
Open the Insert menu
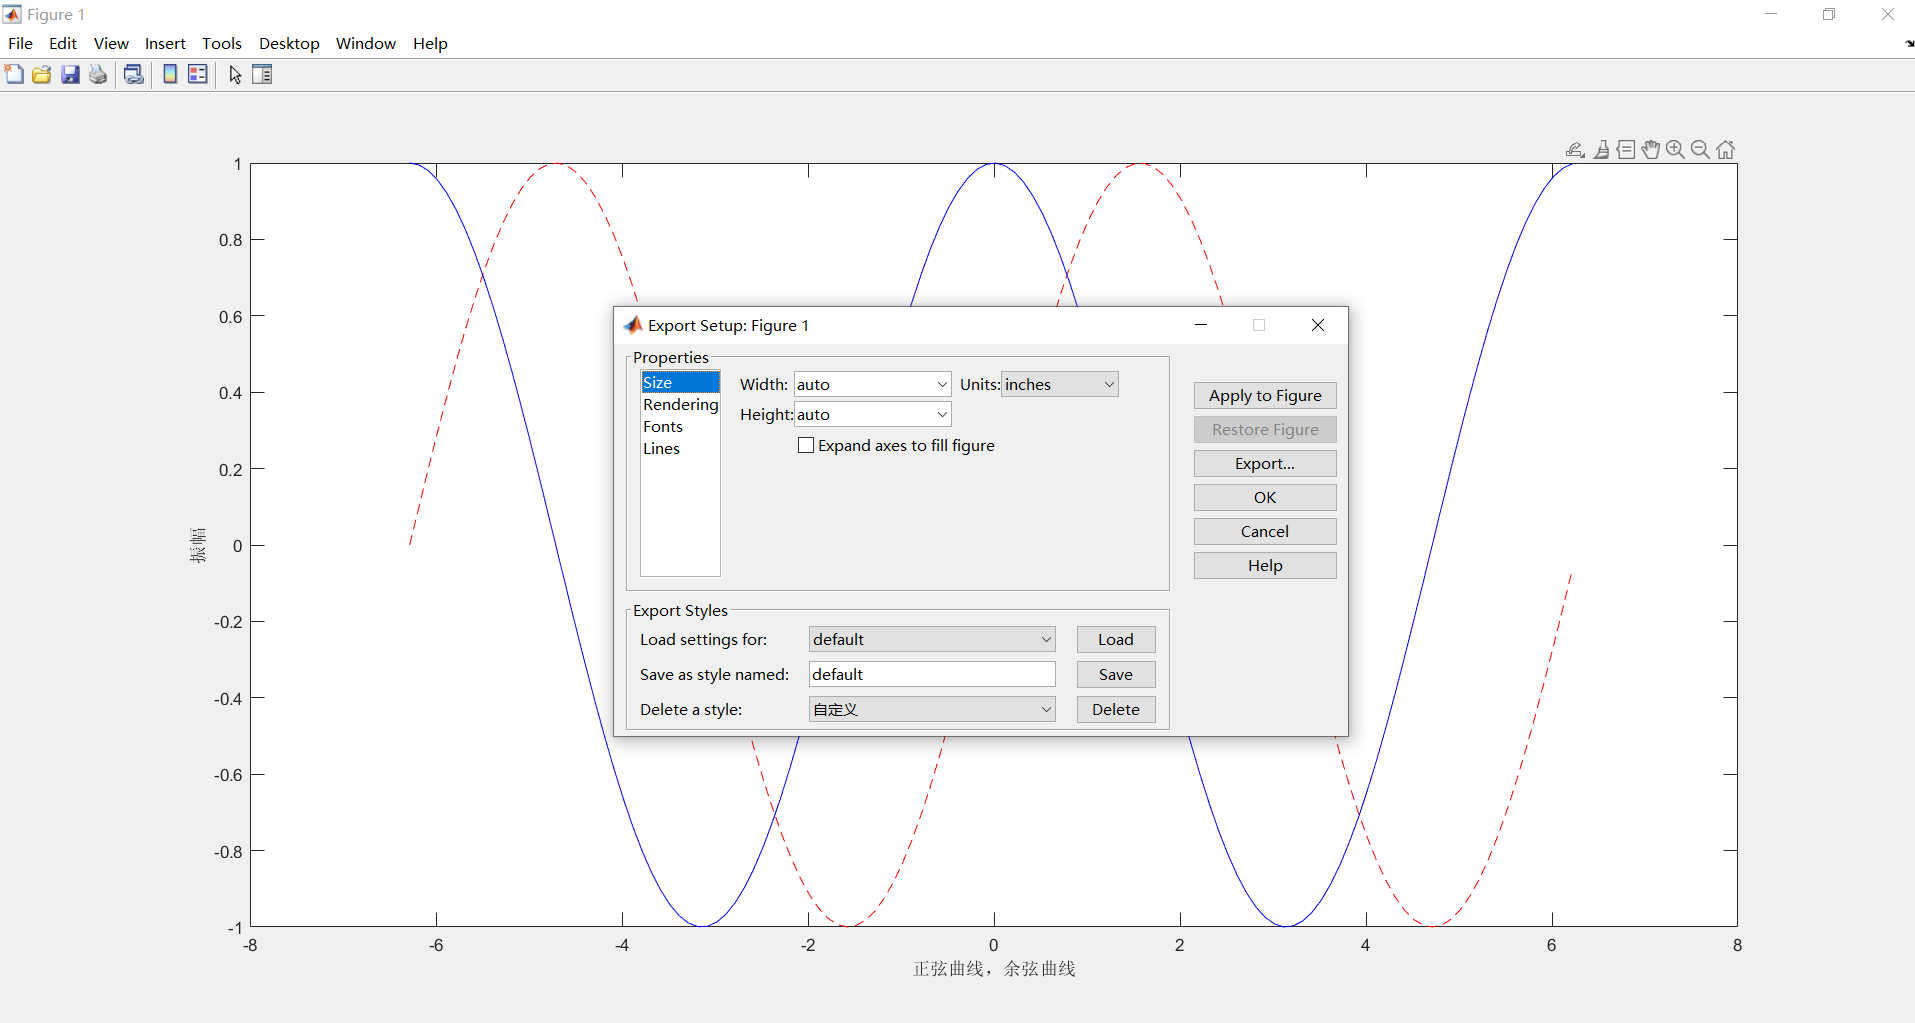coord(165,43)
